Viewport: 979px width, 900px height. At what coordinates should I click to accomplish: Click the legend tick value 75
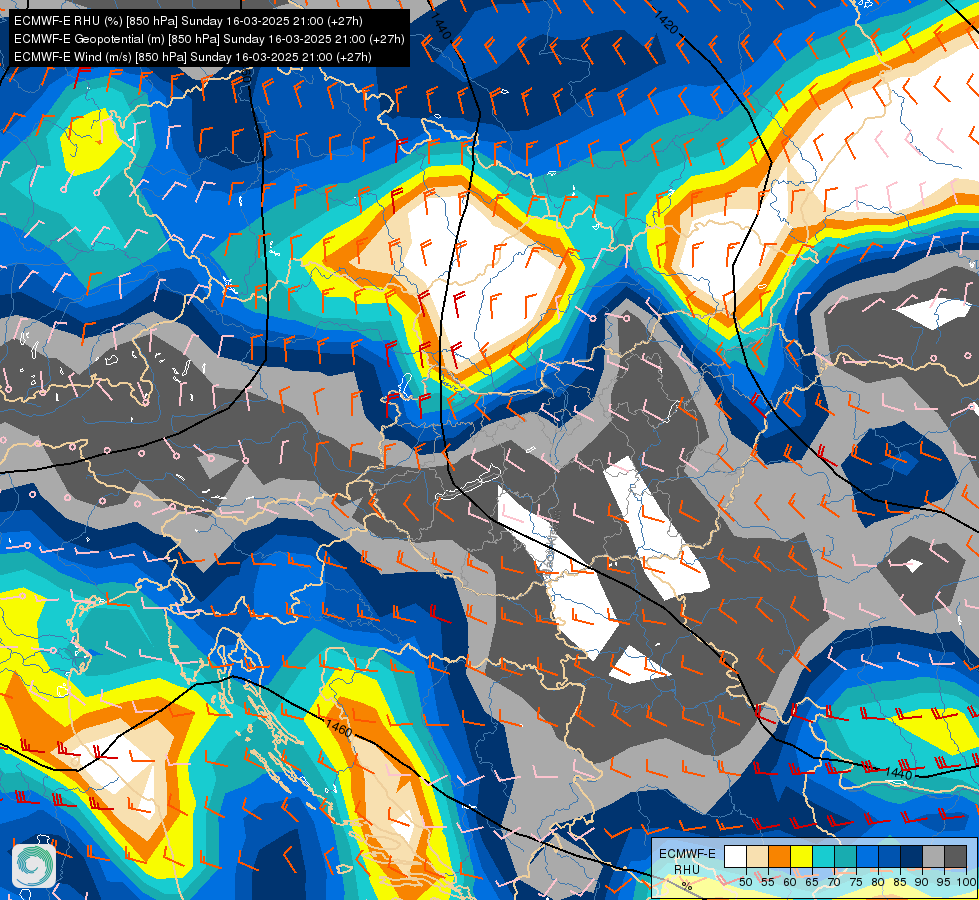tap(856, 882)
